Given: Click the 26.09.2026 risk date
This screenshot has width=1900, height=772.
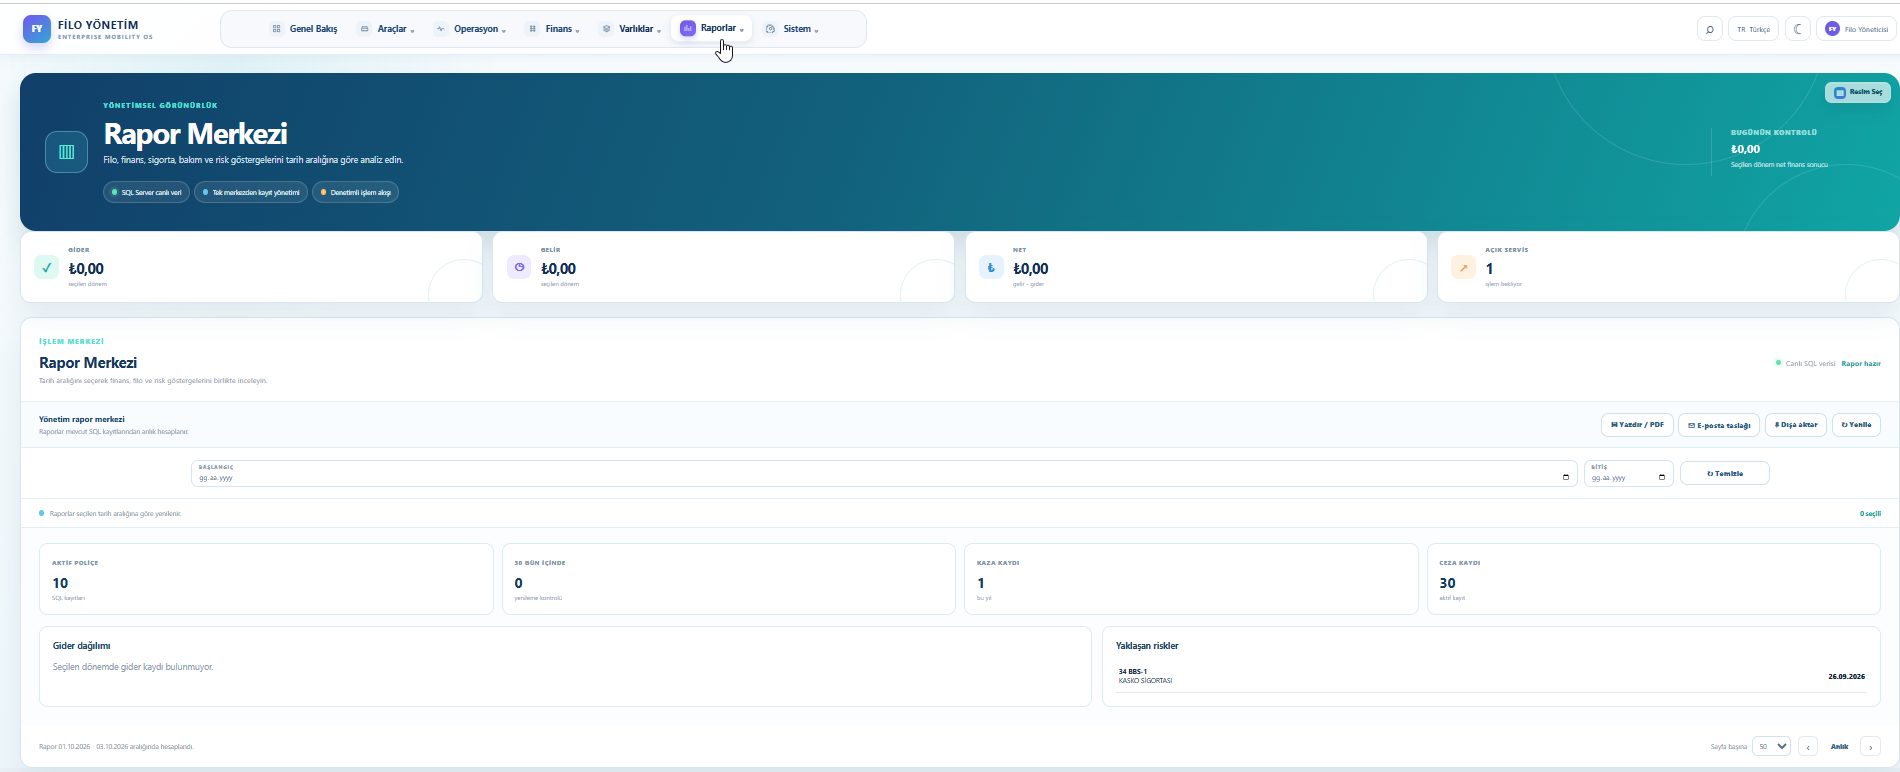Looking at the screenshot, I should click(1846, 677).
